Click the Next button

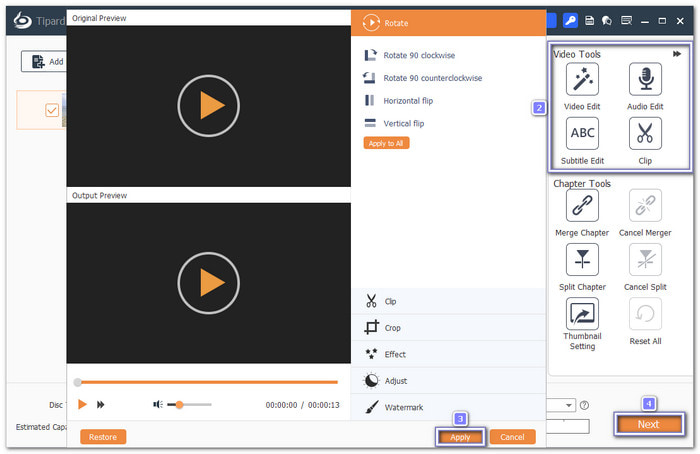pos(649,424)
